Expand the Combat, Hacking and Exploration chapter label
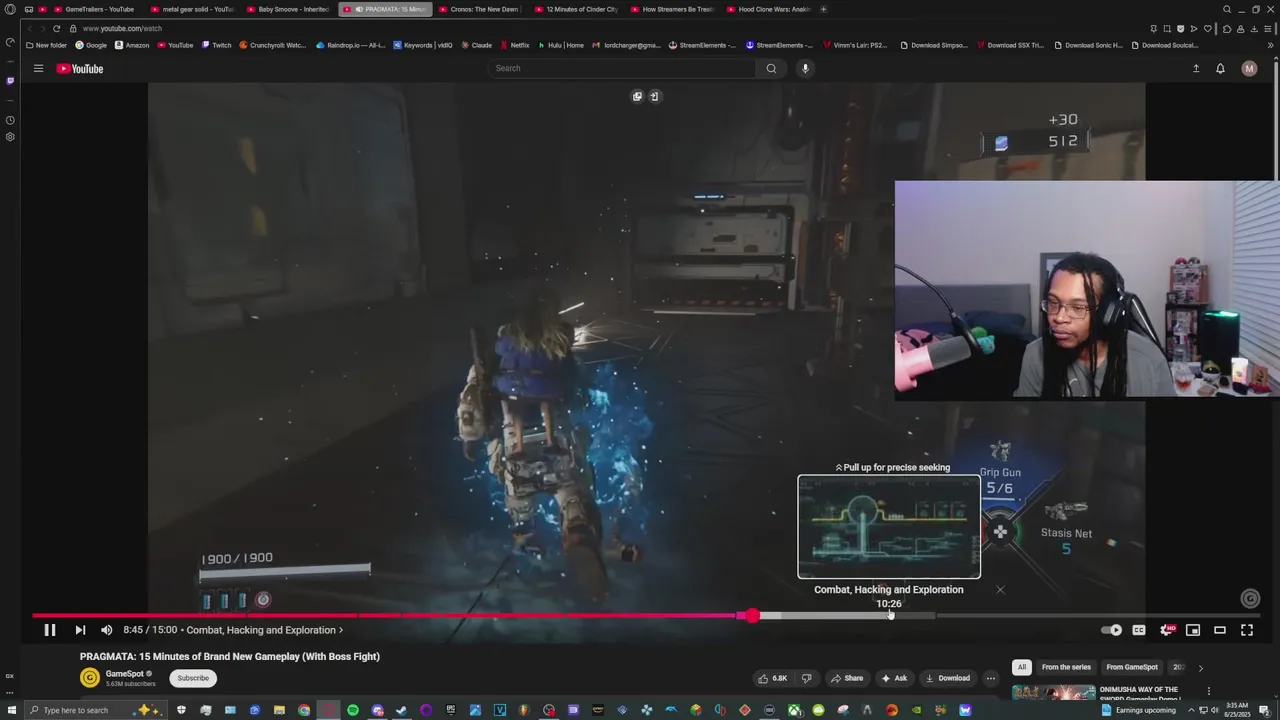This screenshot has height=720, width=1280. pyautogui.click(x=264, y=630)
